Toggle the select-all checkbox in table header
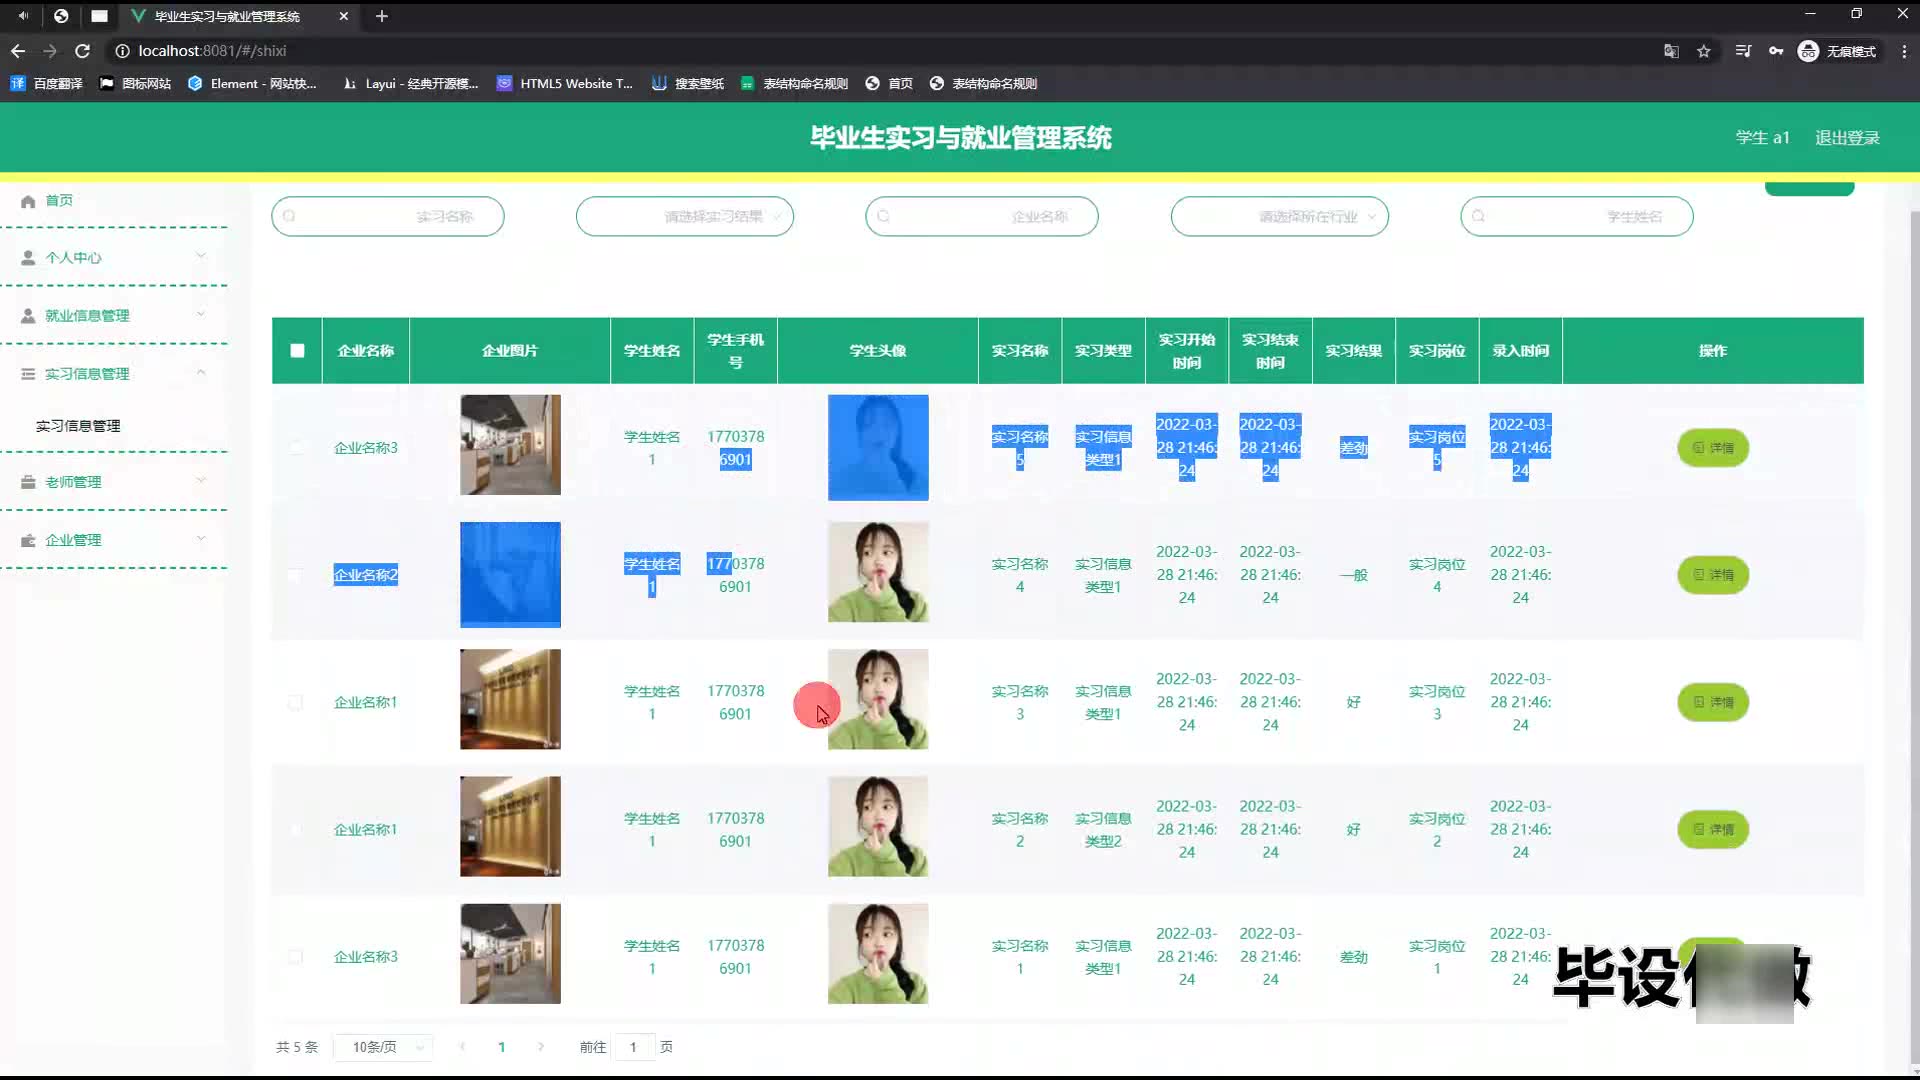The height and width of the screenshot is (1080, 1920). 297,351
